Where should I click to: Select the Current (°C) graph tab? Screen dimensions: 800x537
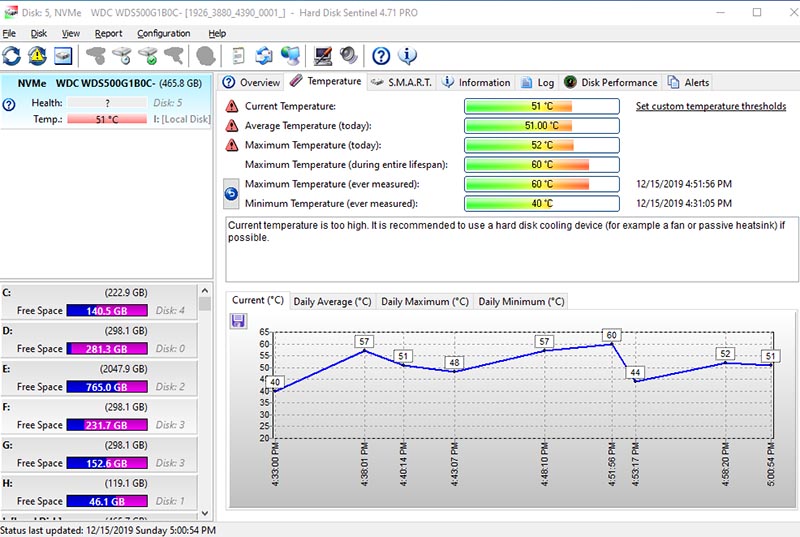coord(258,300)
